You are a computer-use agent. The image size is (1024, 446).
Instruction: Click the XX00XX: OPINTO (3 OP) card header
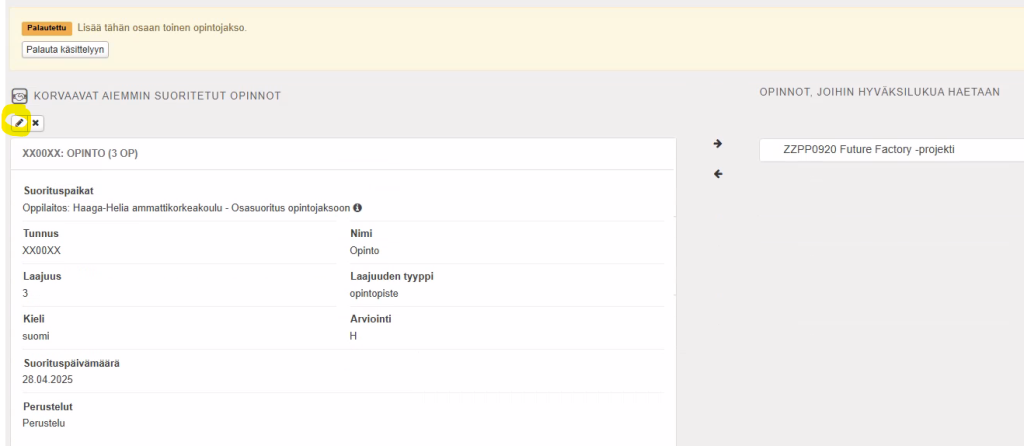tap(79, 154)
